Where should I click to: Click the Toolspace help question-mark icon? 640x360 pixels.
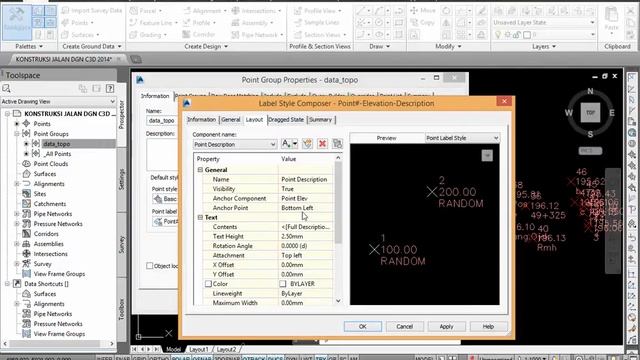click(x=110, y=88)
